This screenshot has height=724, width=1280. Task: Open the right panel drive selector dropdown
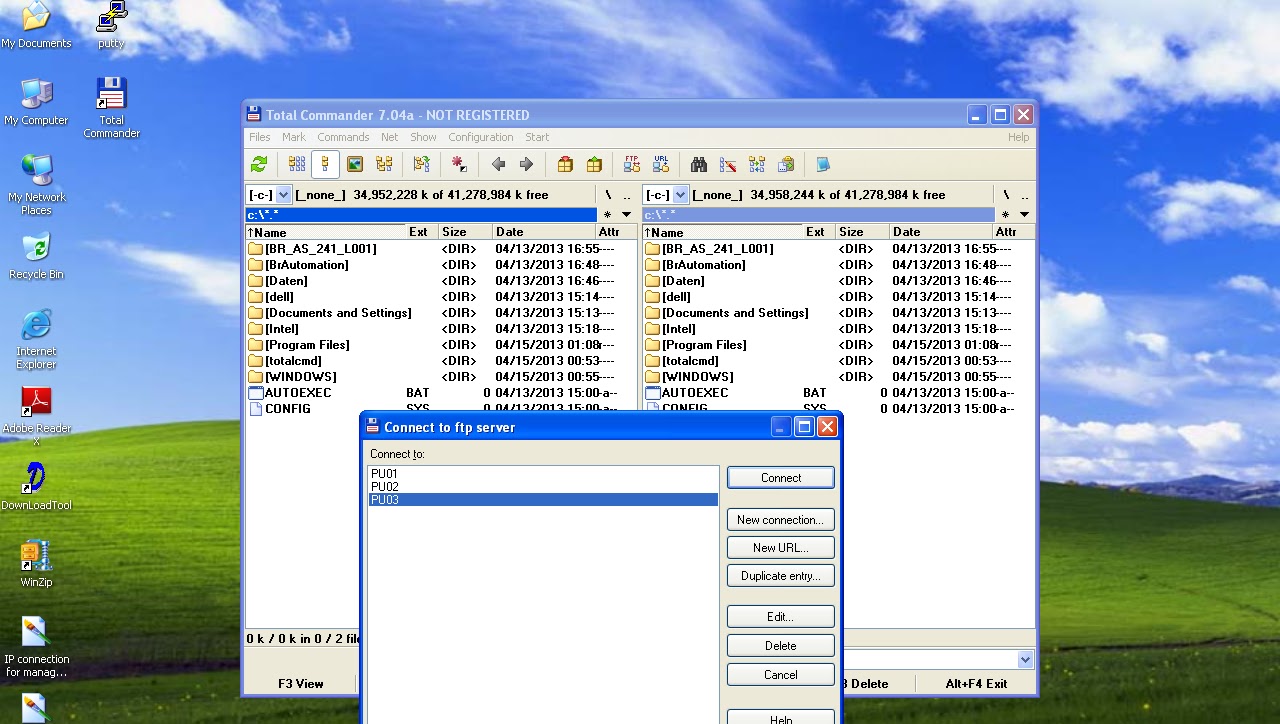680,194
